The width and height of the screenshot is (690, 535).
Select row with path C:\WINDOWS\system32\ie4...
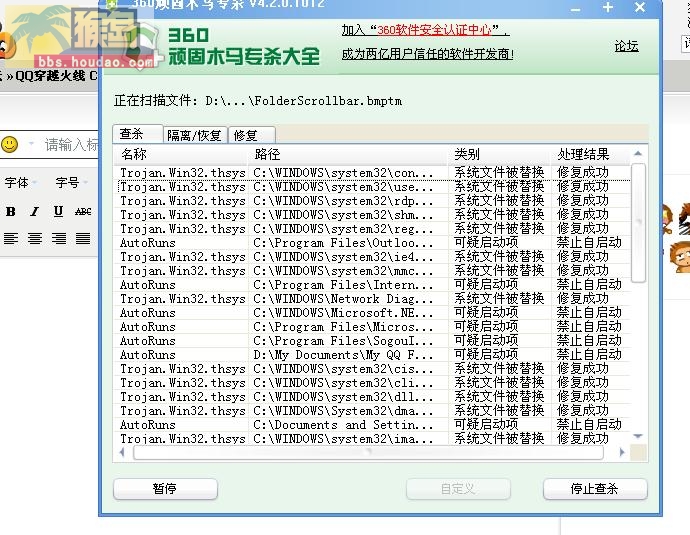372,257
